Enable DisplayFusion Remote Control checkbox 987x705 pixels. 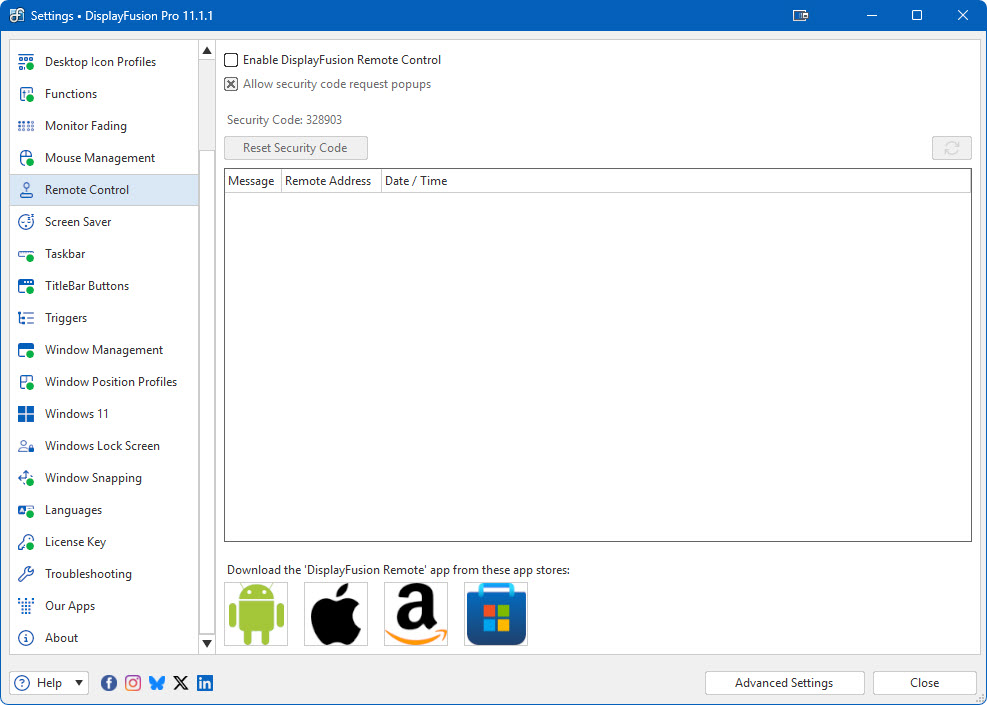click(x=231, y=60)
